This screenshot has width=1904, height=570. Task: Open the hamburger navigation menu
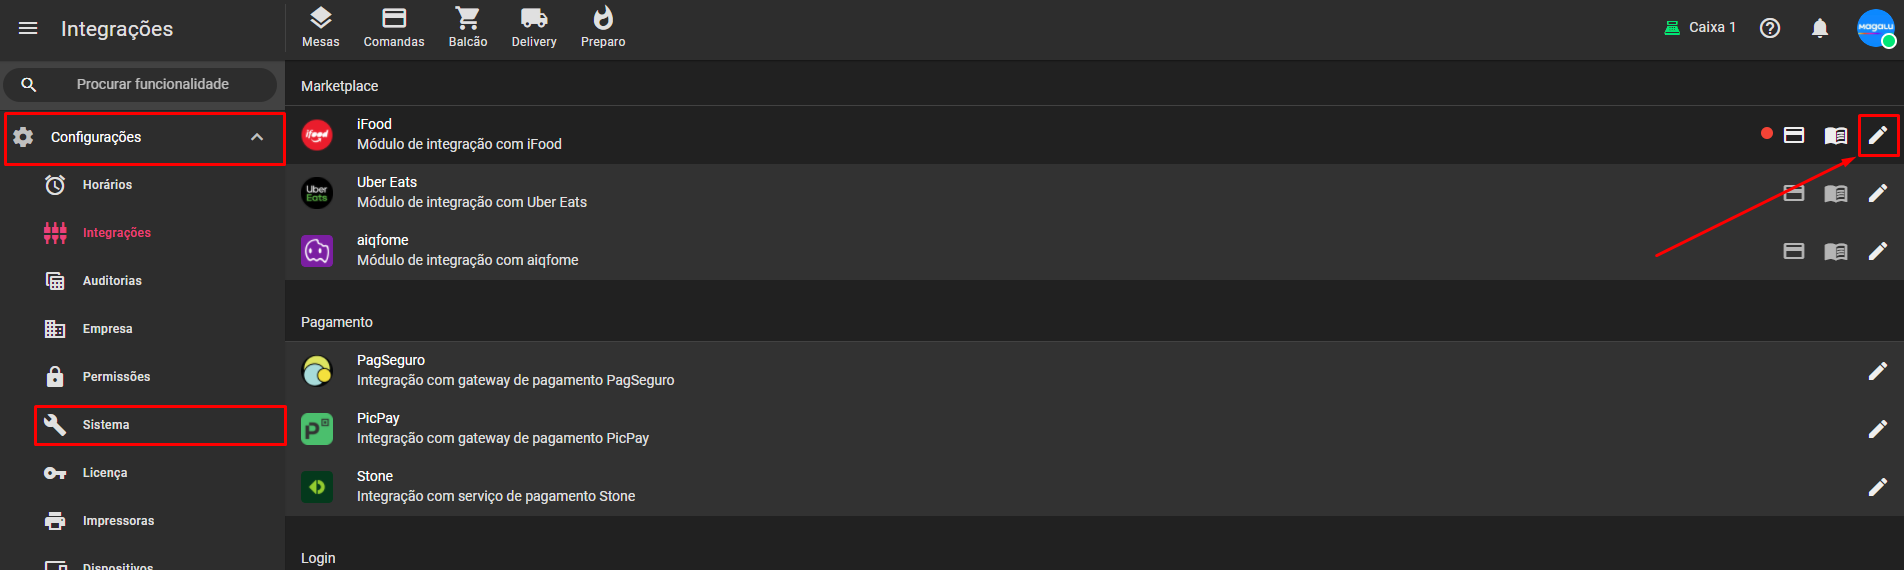pyautogui.click(x=28, y=29)
